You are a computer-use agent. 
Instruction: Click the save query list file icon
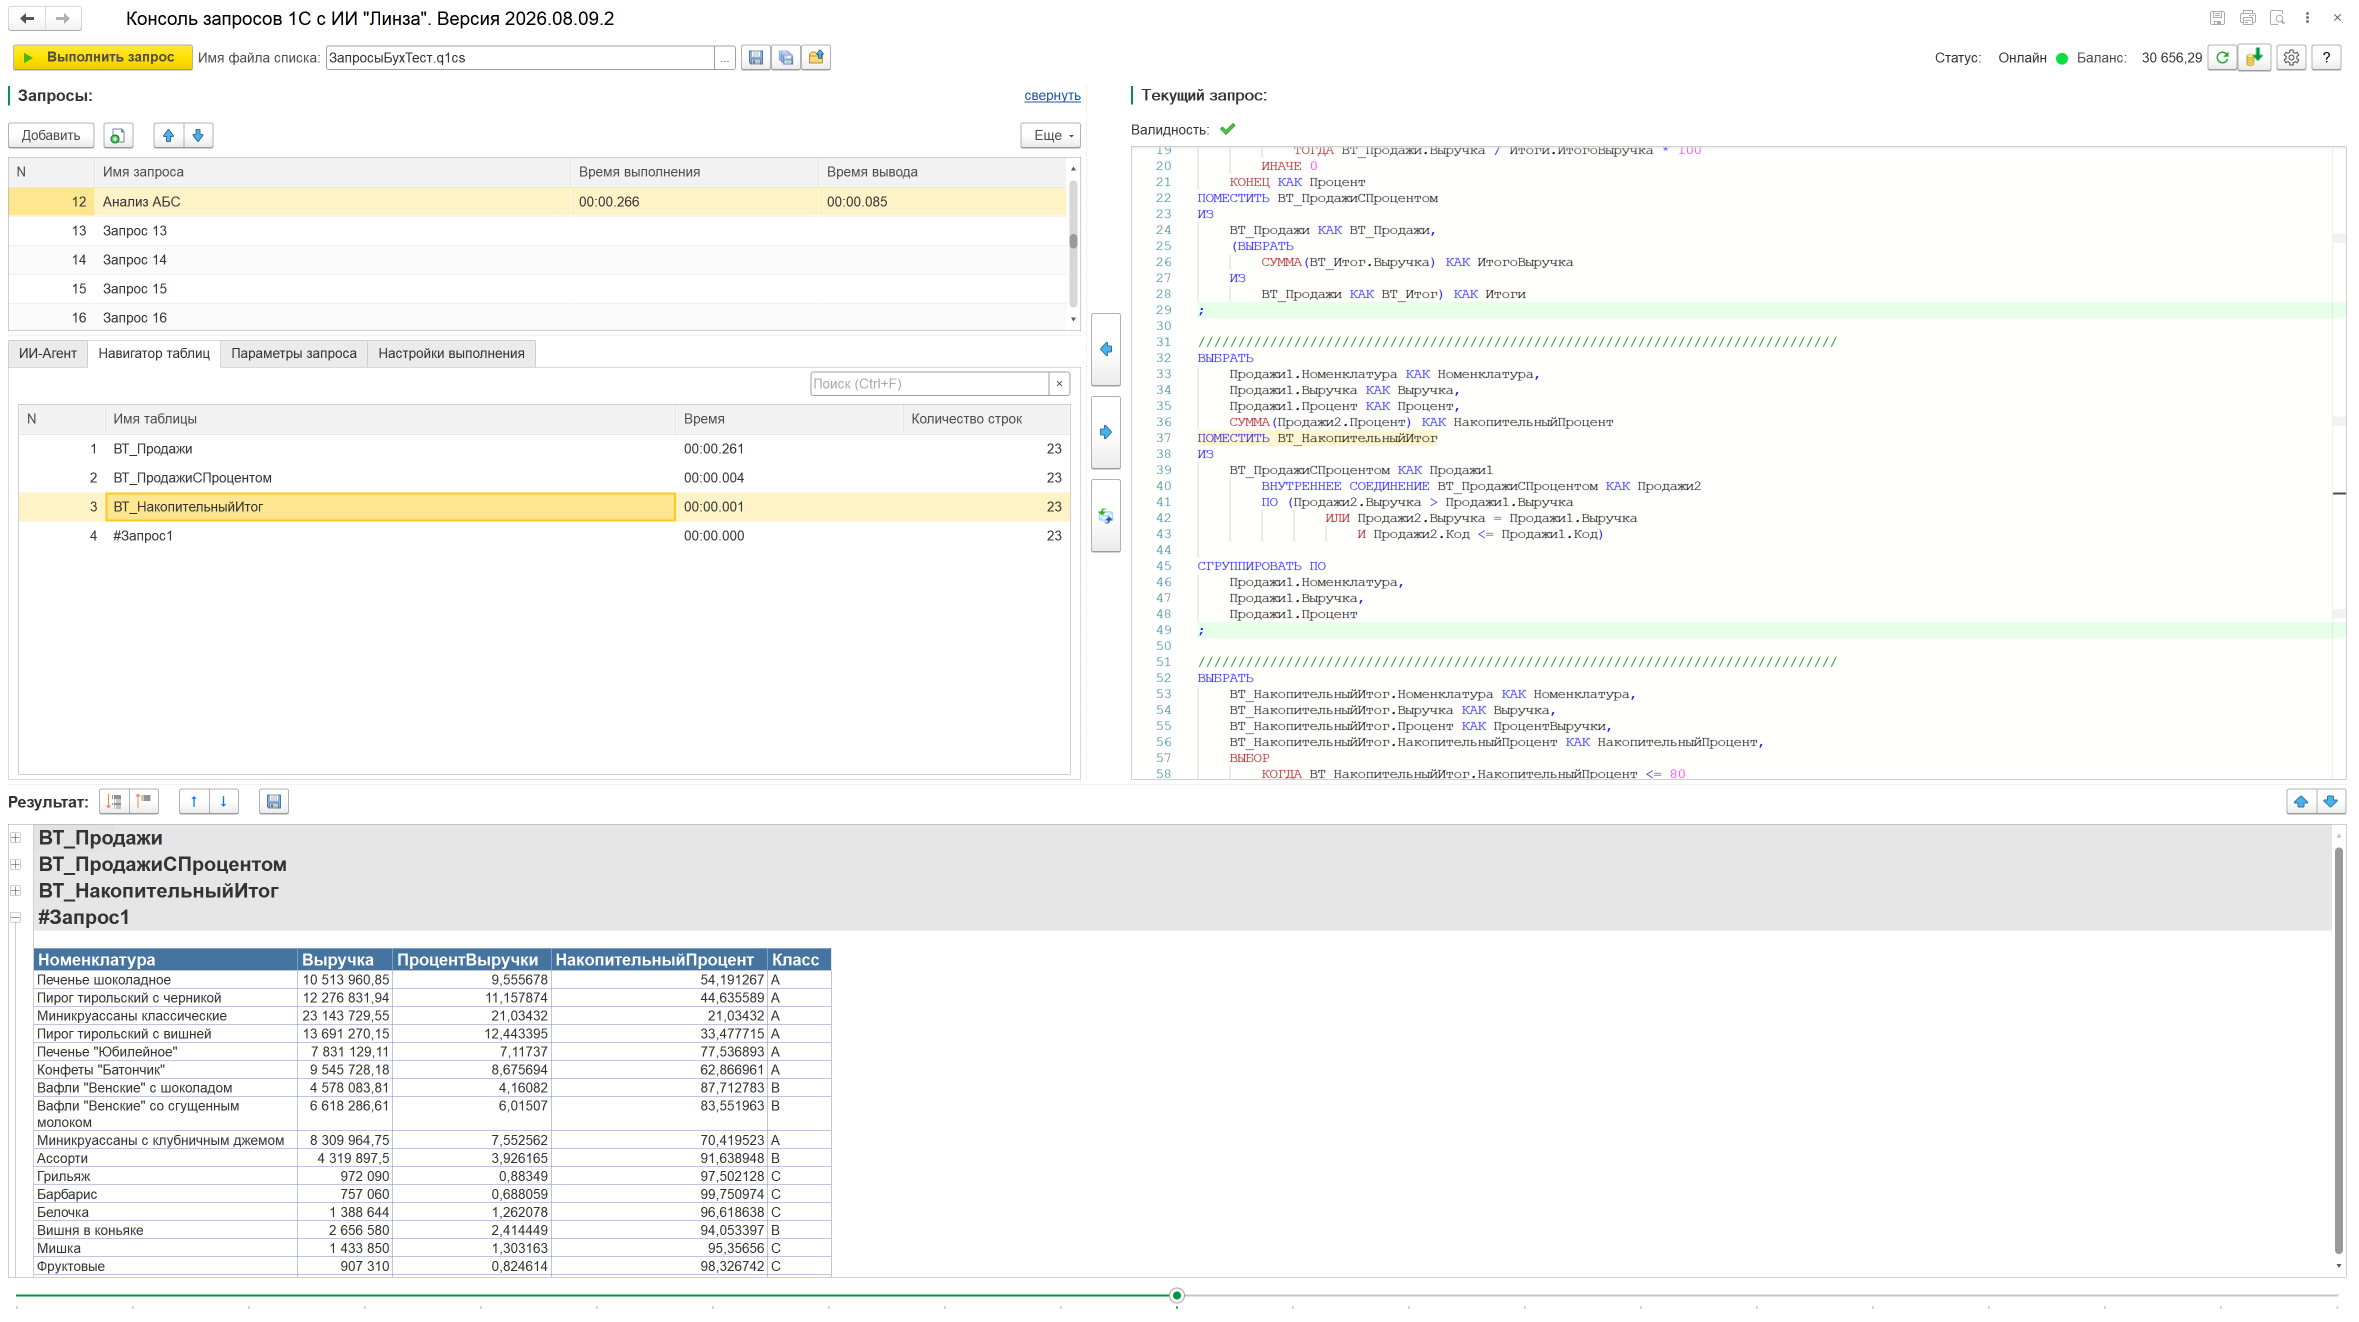[756, 58]
